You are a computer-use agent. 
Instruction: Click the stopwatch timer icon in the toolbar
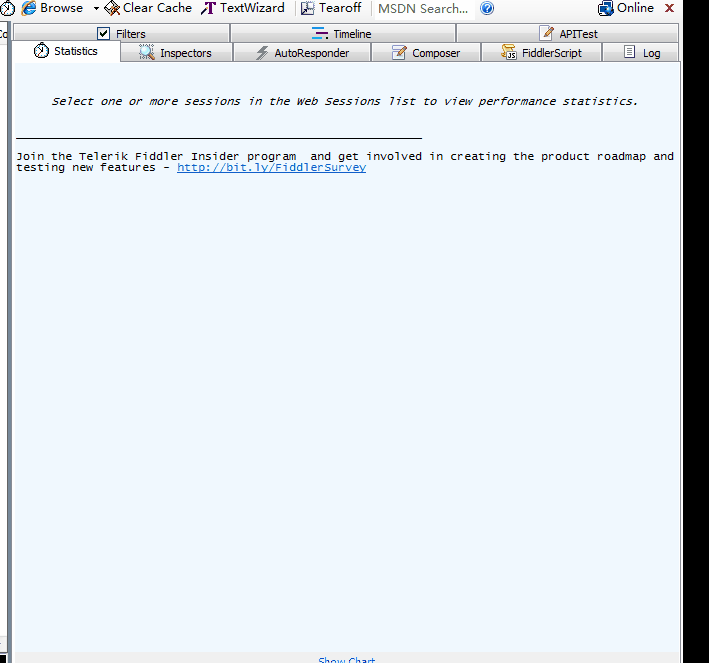click(x=7, y=8)
